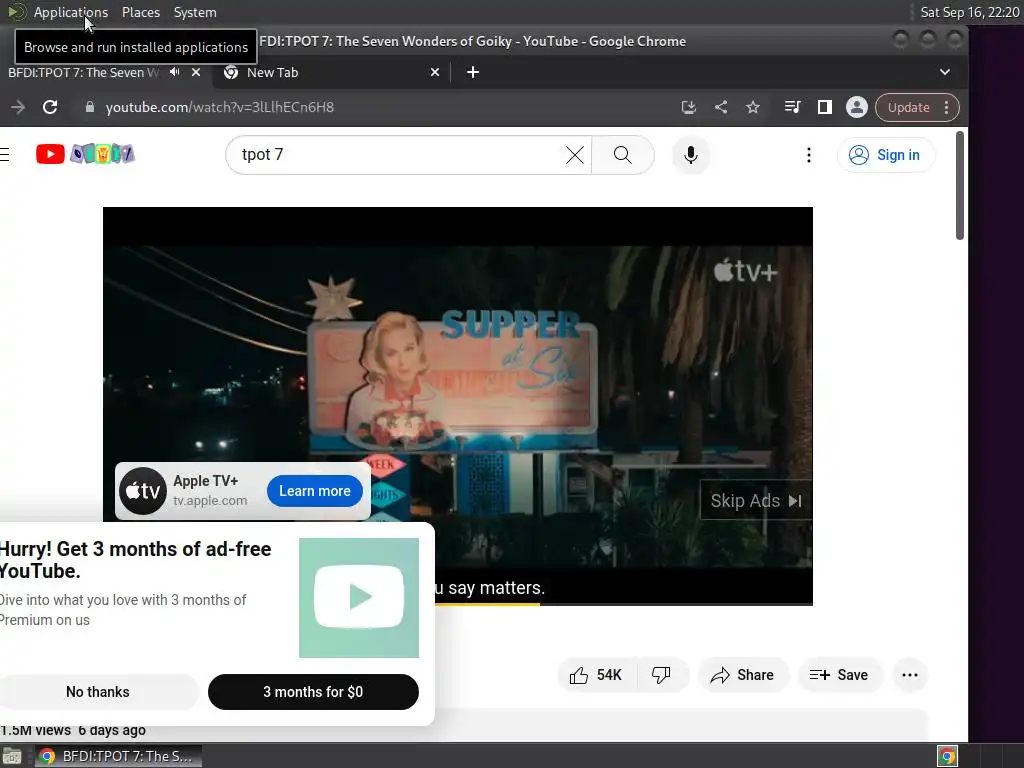Open the media controls icon in the toolbar
This screenshot has width=1024, height=768.
[x=792, y=107]
